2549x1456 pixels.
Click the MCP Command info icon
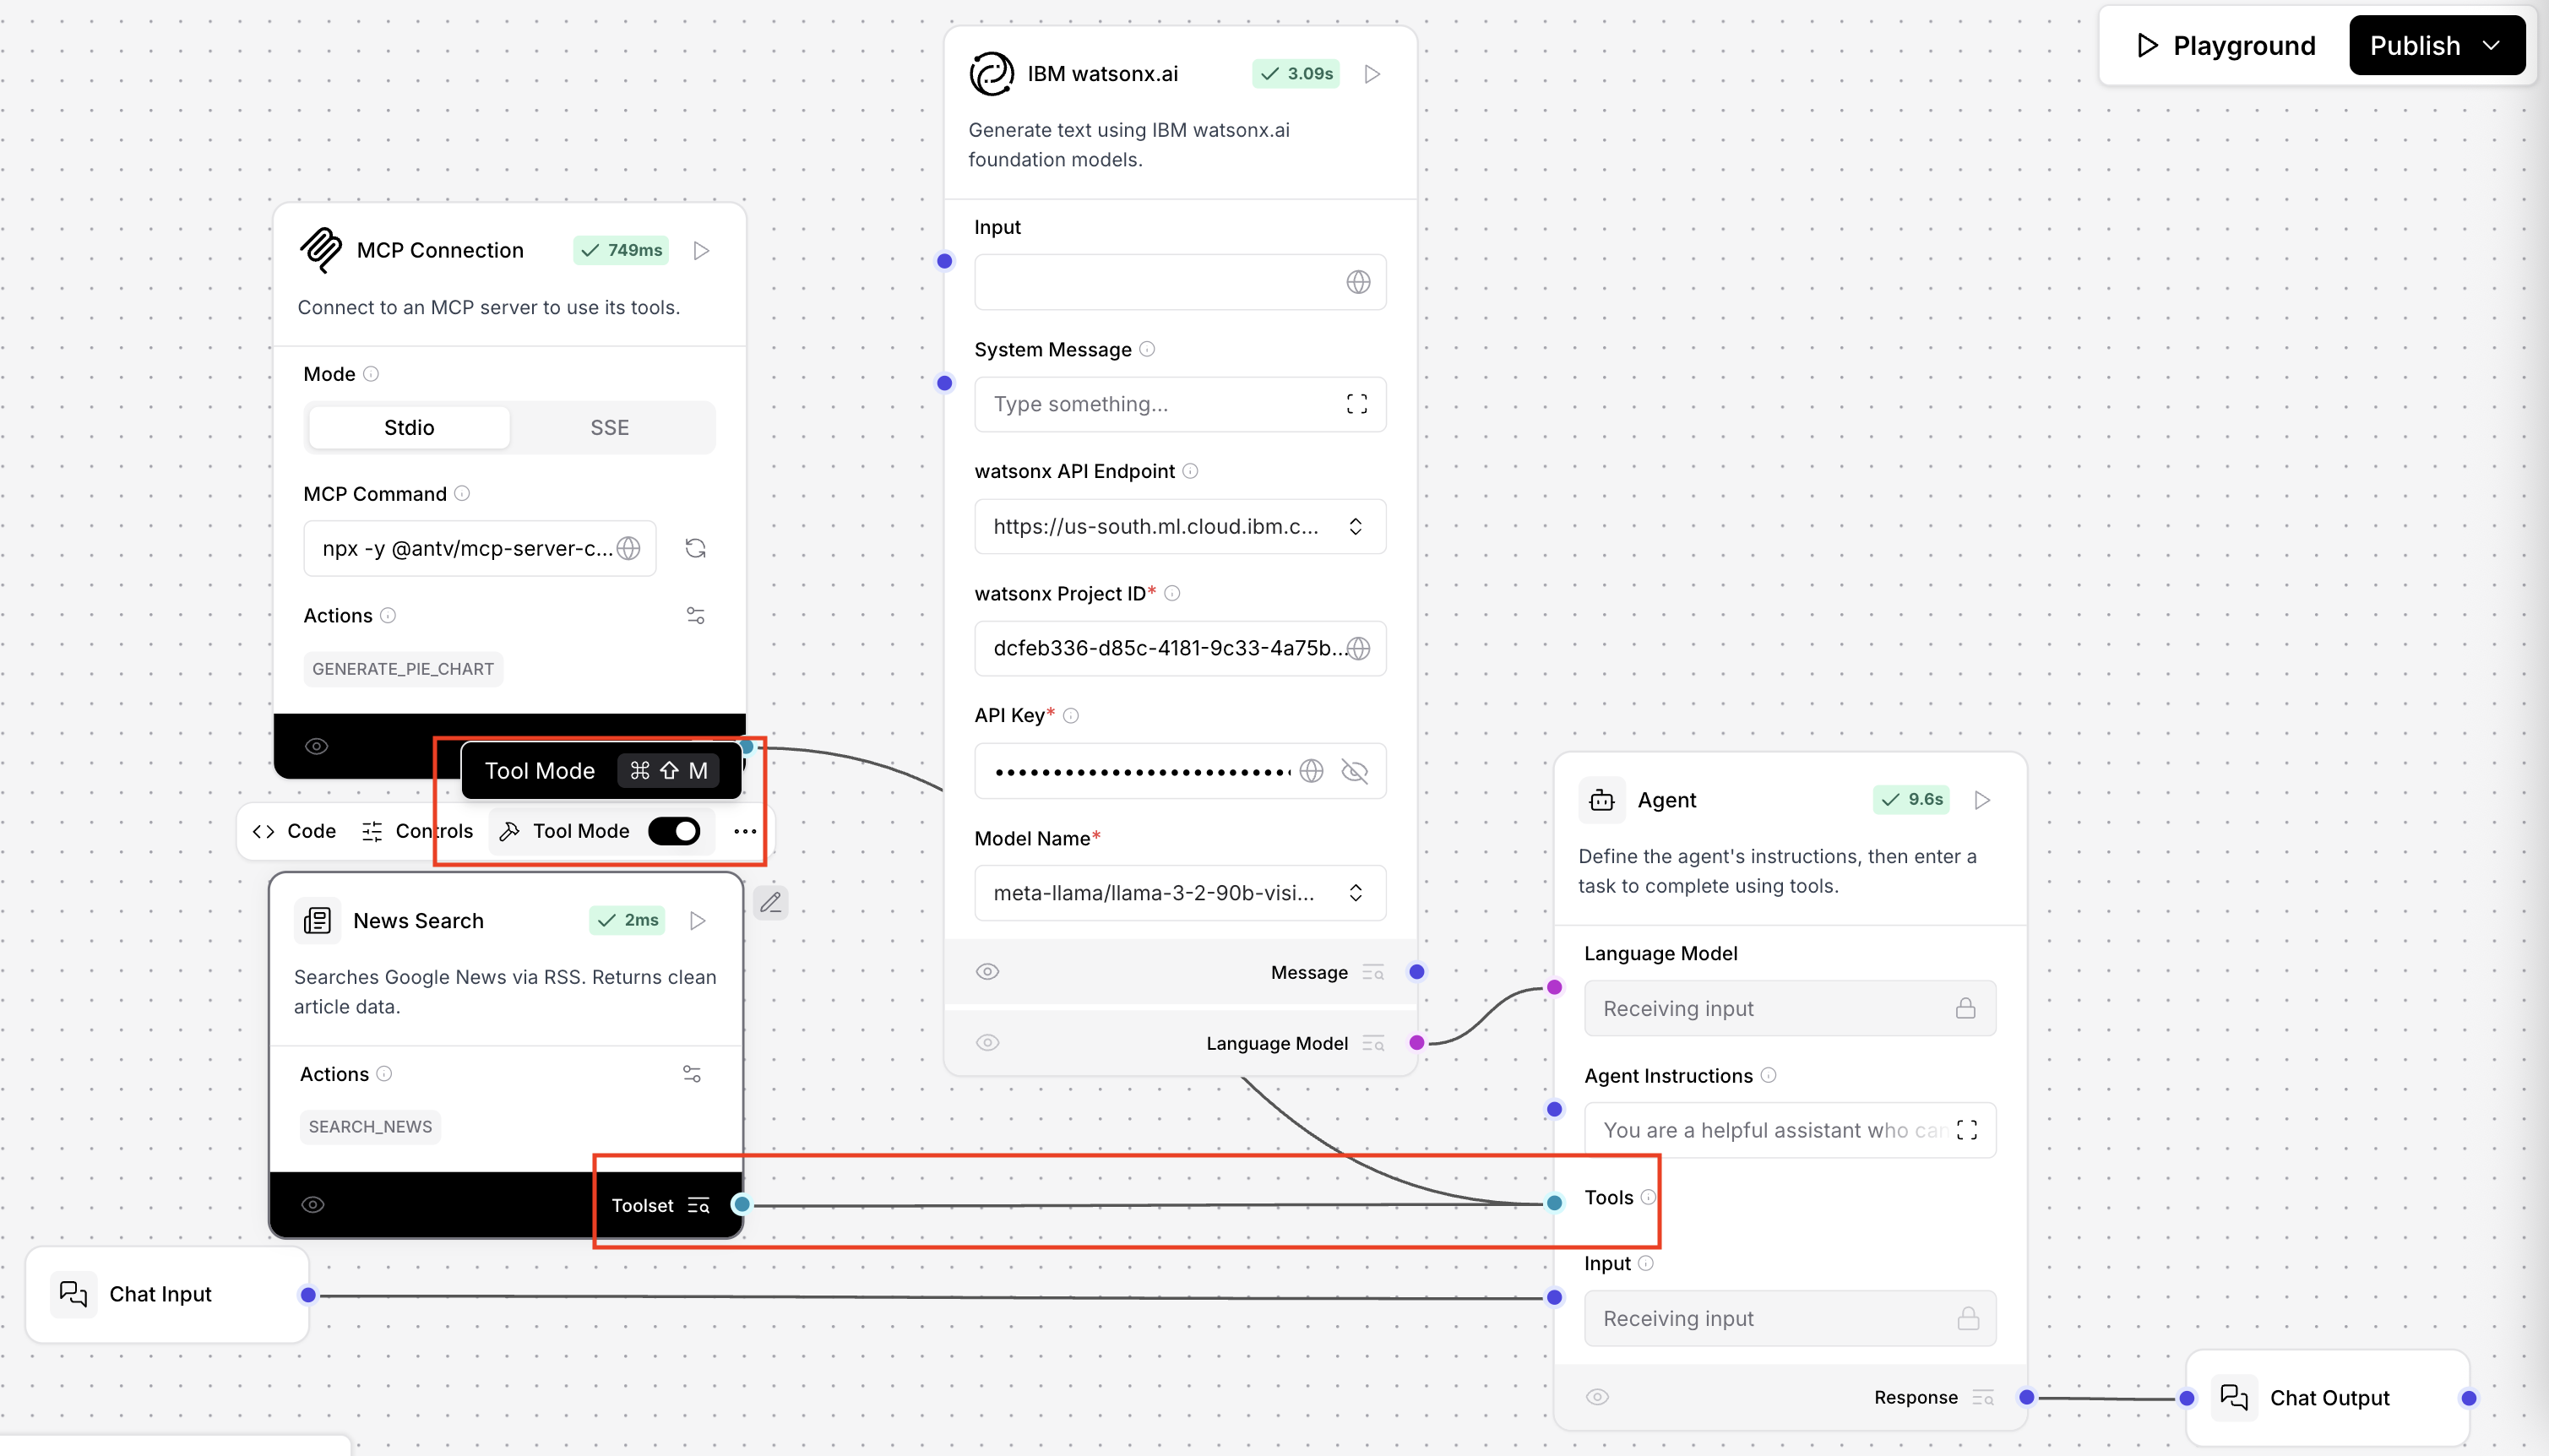click(462, 493)
